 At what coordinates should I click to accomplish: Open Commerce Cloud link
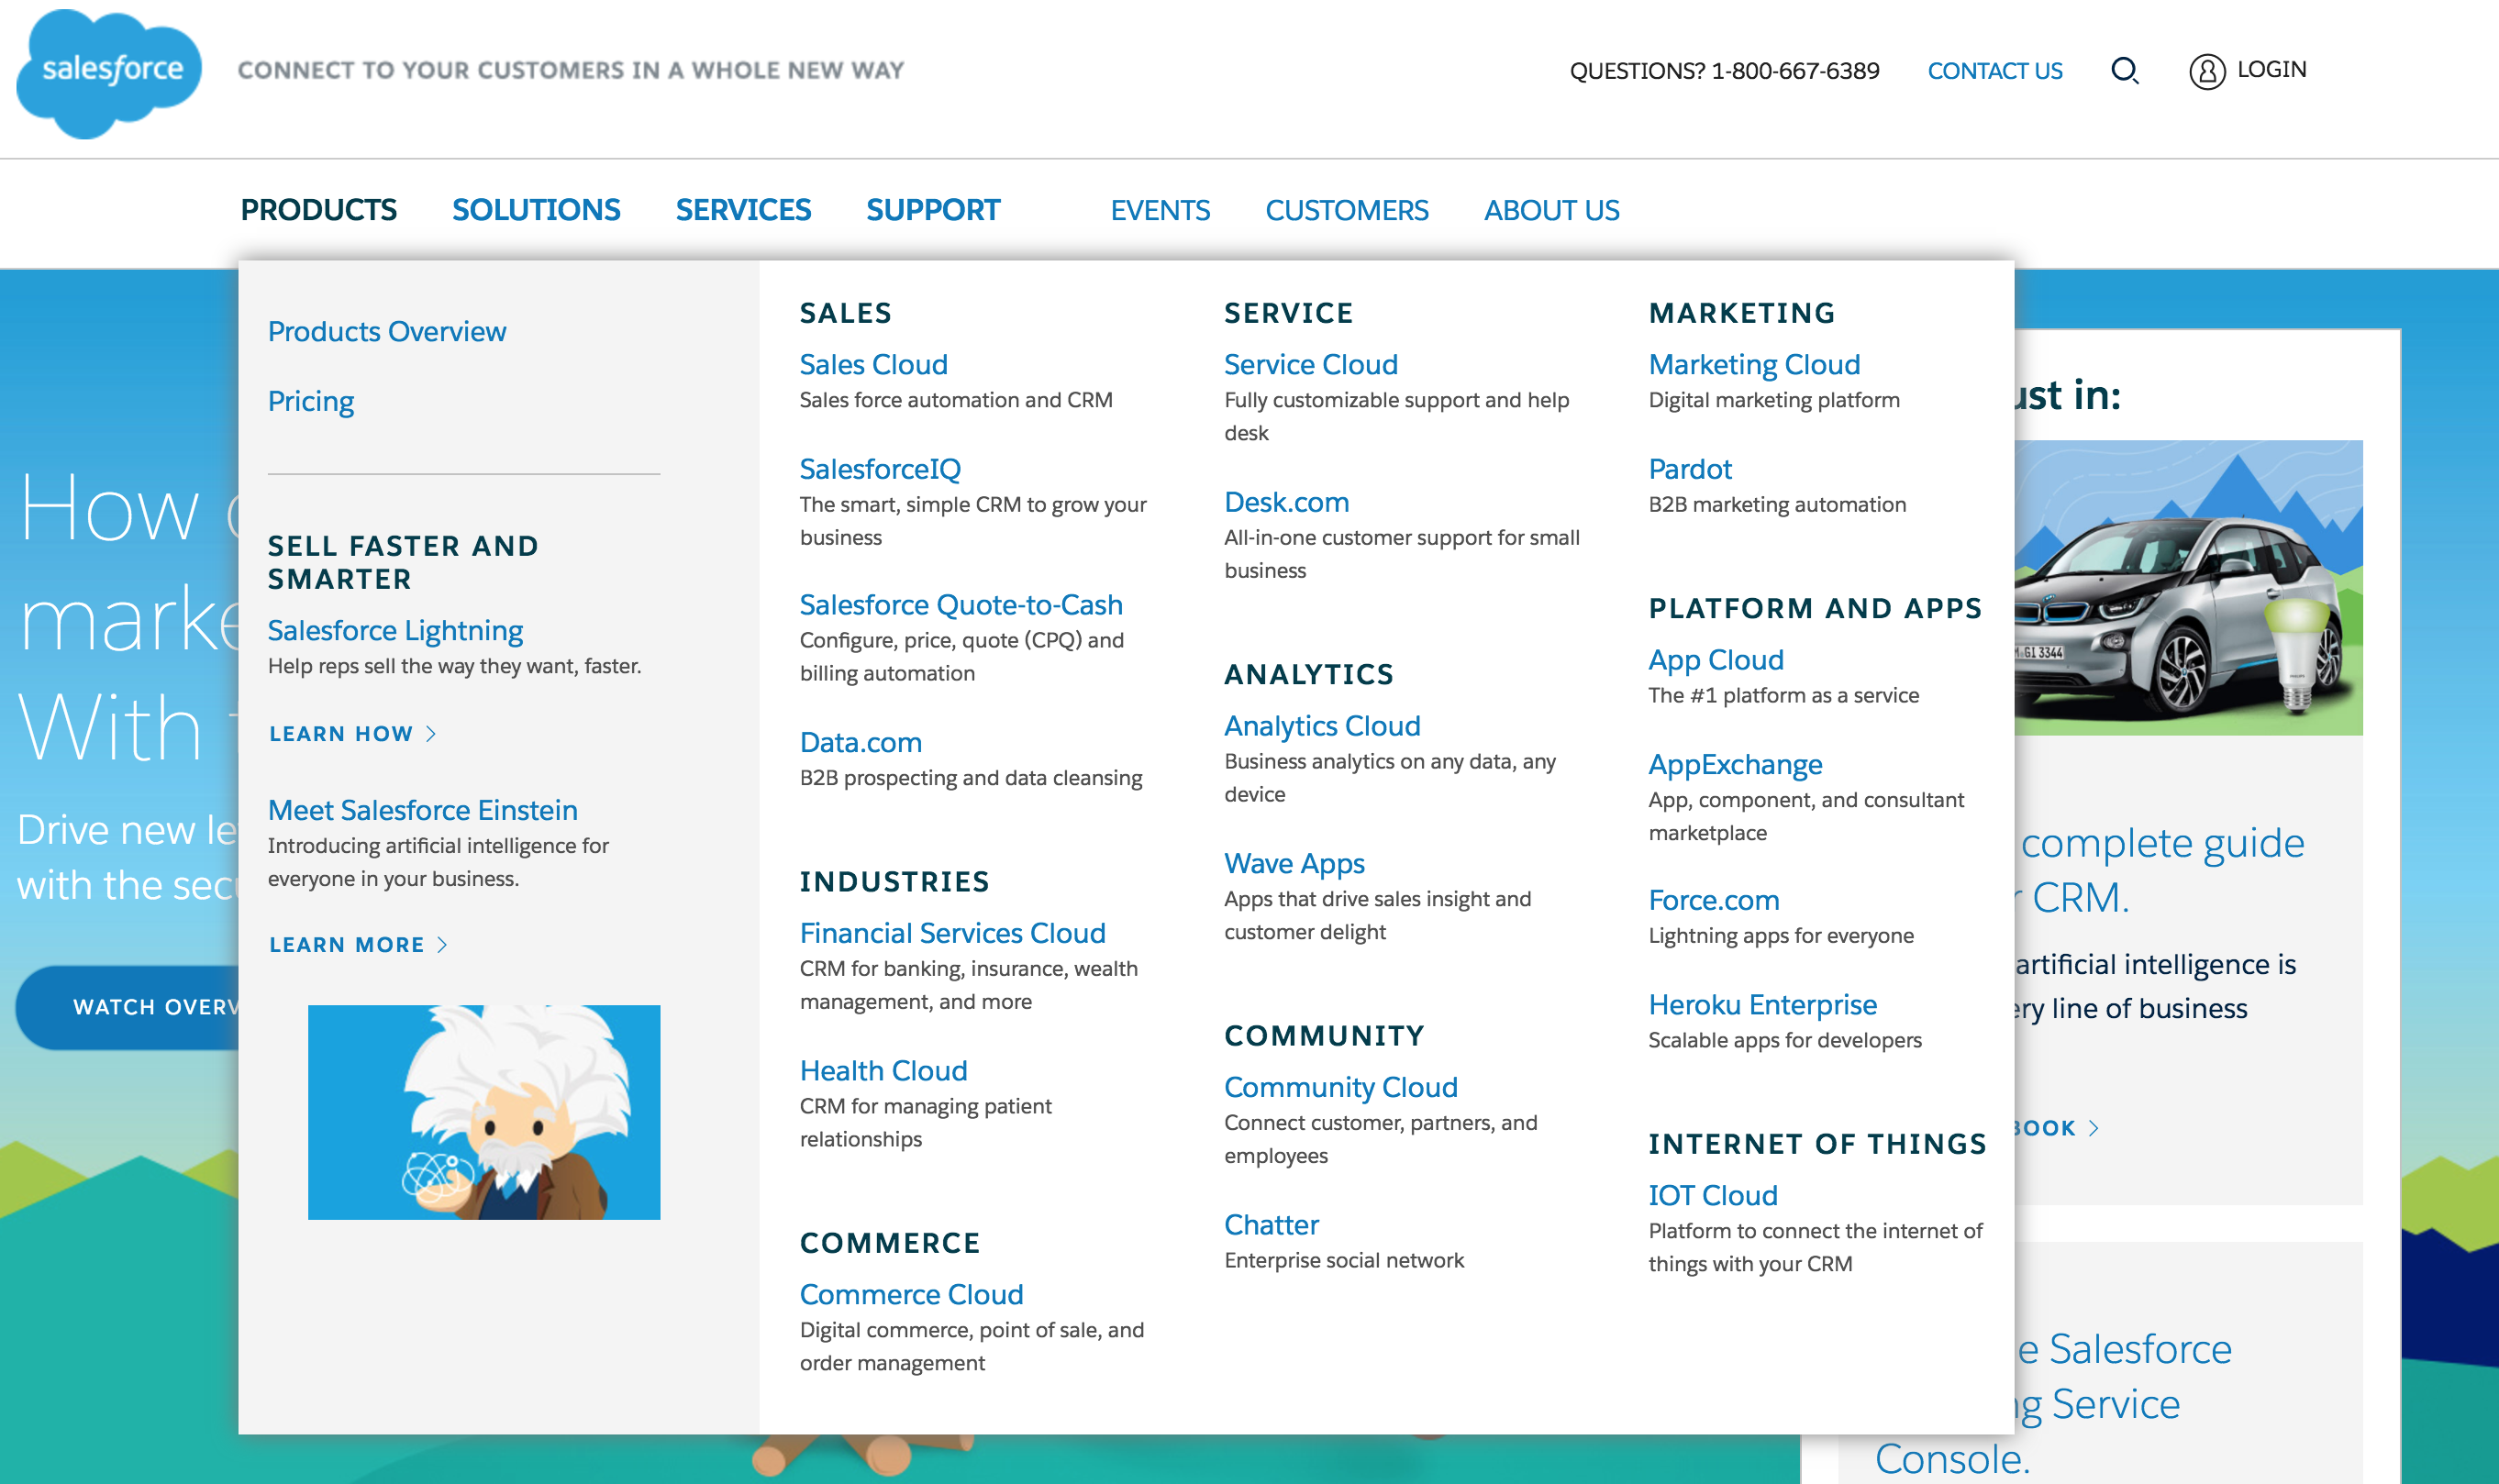pyautogui.click(x=911, y=1294)
